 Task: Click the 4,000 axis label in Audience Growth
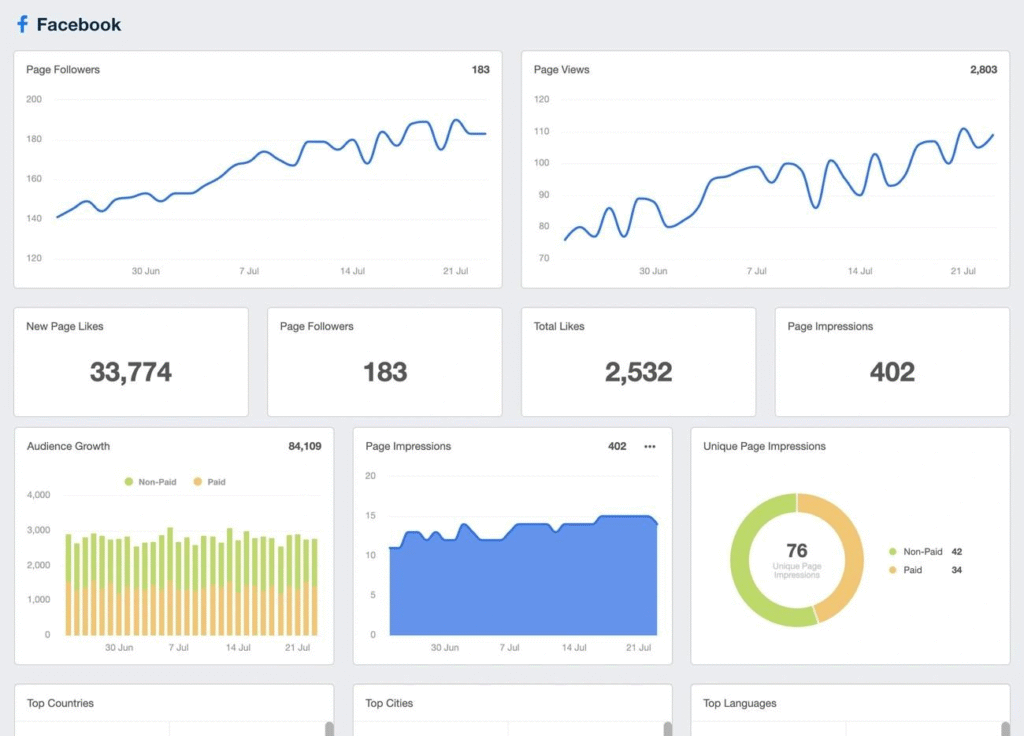39,495
